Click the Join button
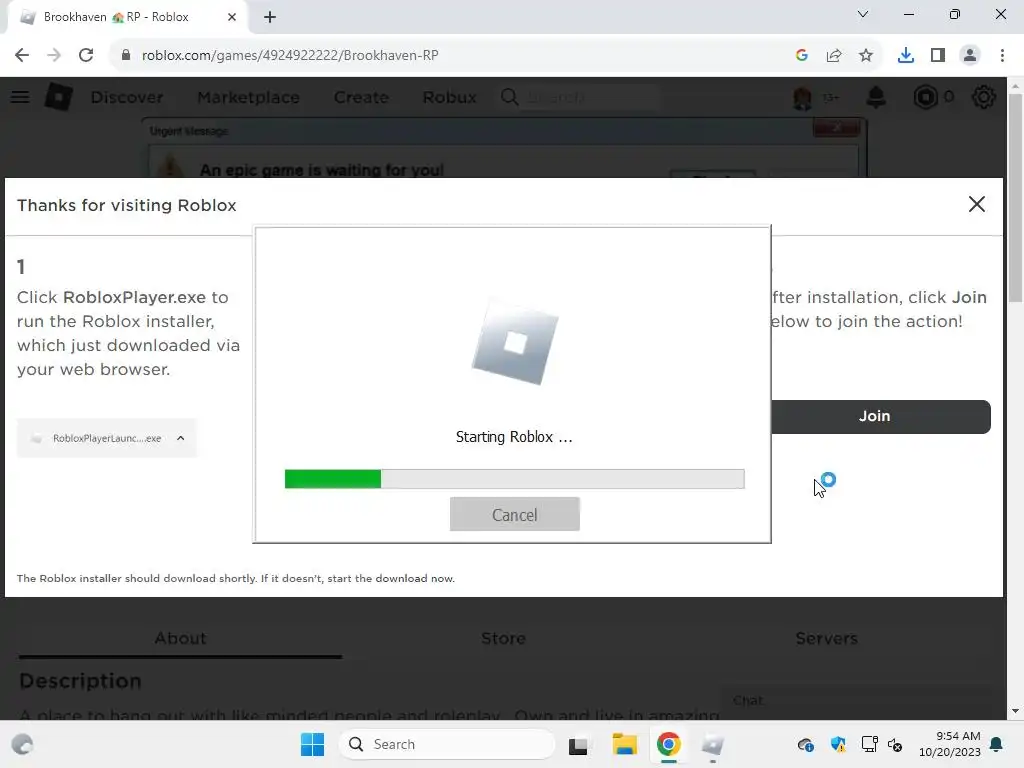Image resolution: width=1024 pixels, height=768 pixels. pos(880,417)
